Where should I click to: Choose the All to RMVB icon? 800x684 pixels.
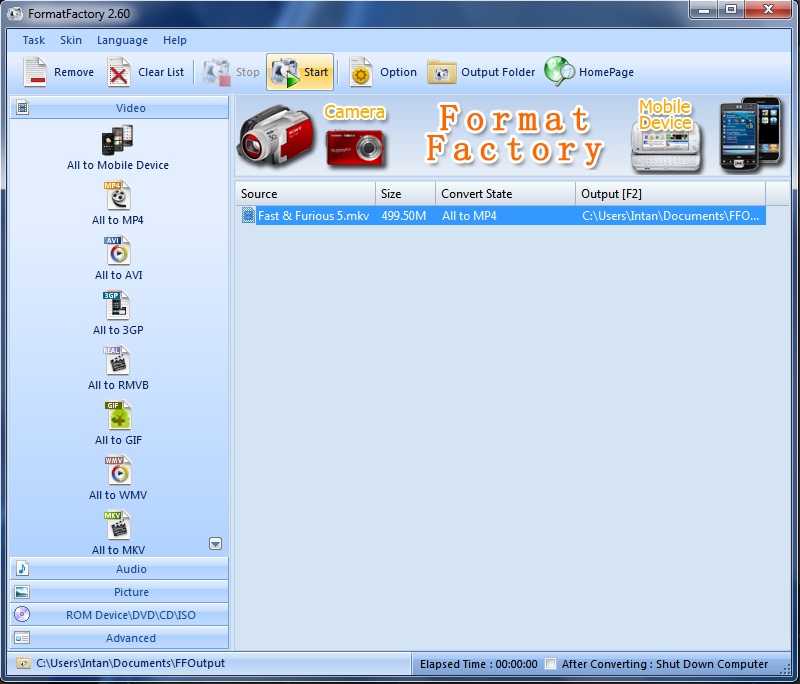point(117,361)
